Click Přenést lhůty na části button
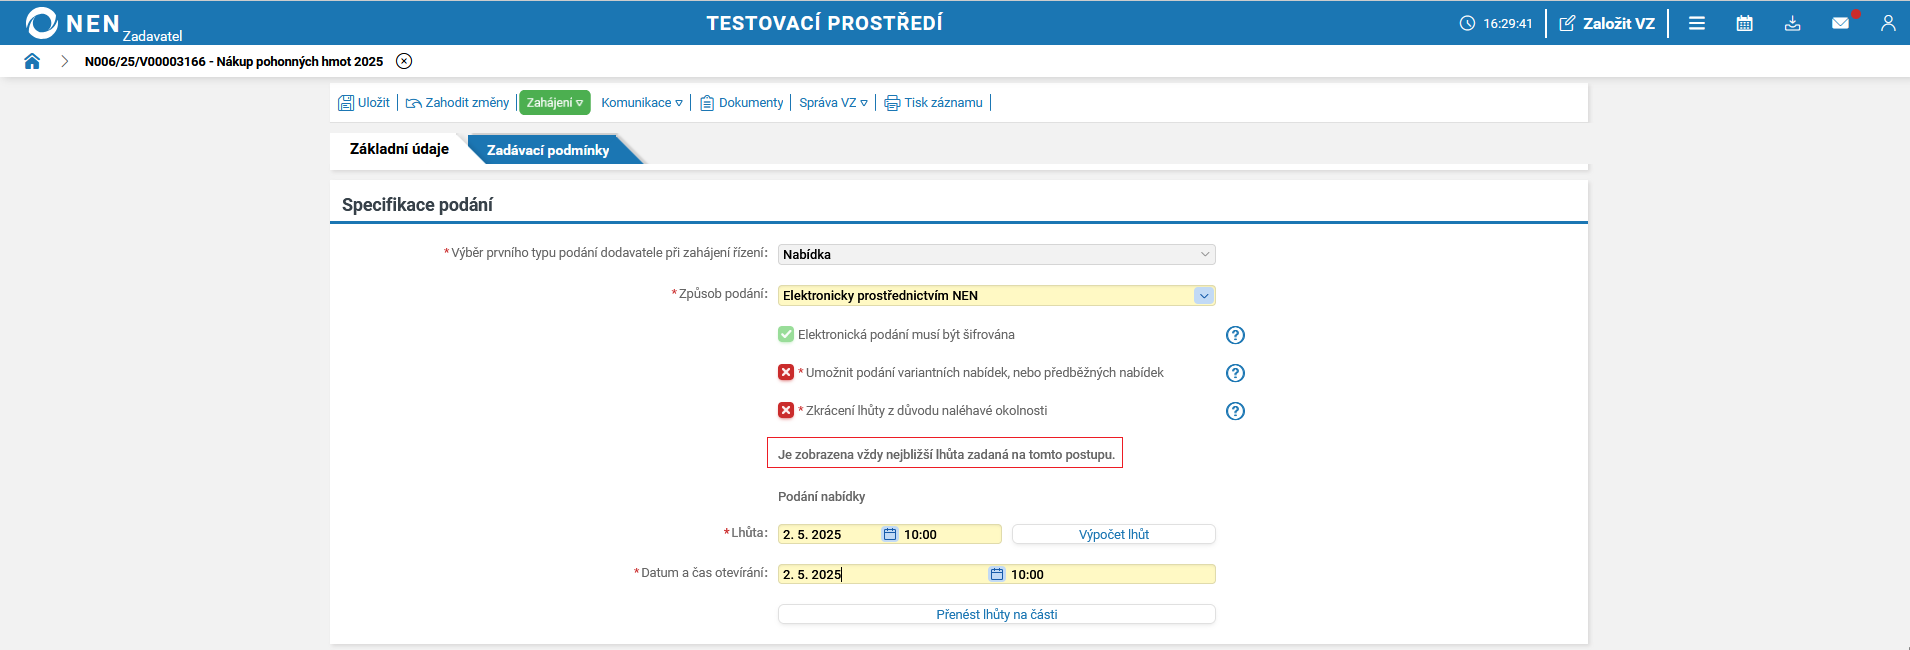The image size is (1910, 650). 996,615
